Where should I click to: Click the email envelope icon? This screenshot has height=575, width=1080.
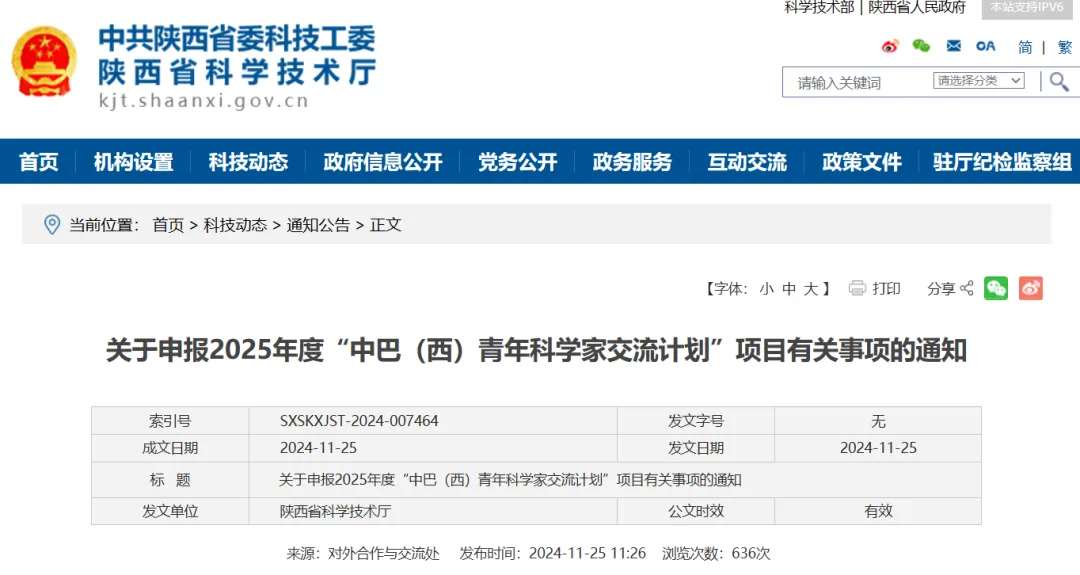point(953,46)
